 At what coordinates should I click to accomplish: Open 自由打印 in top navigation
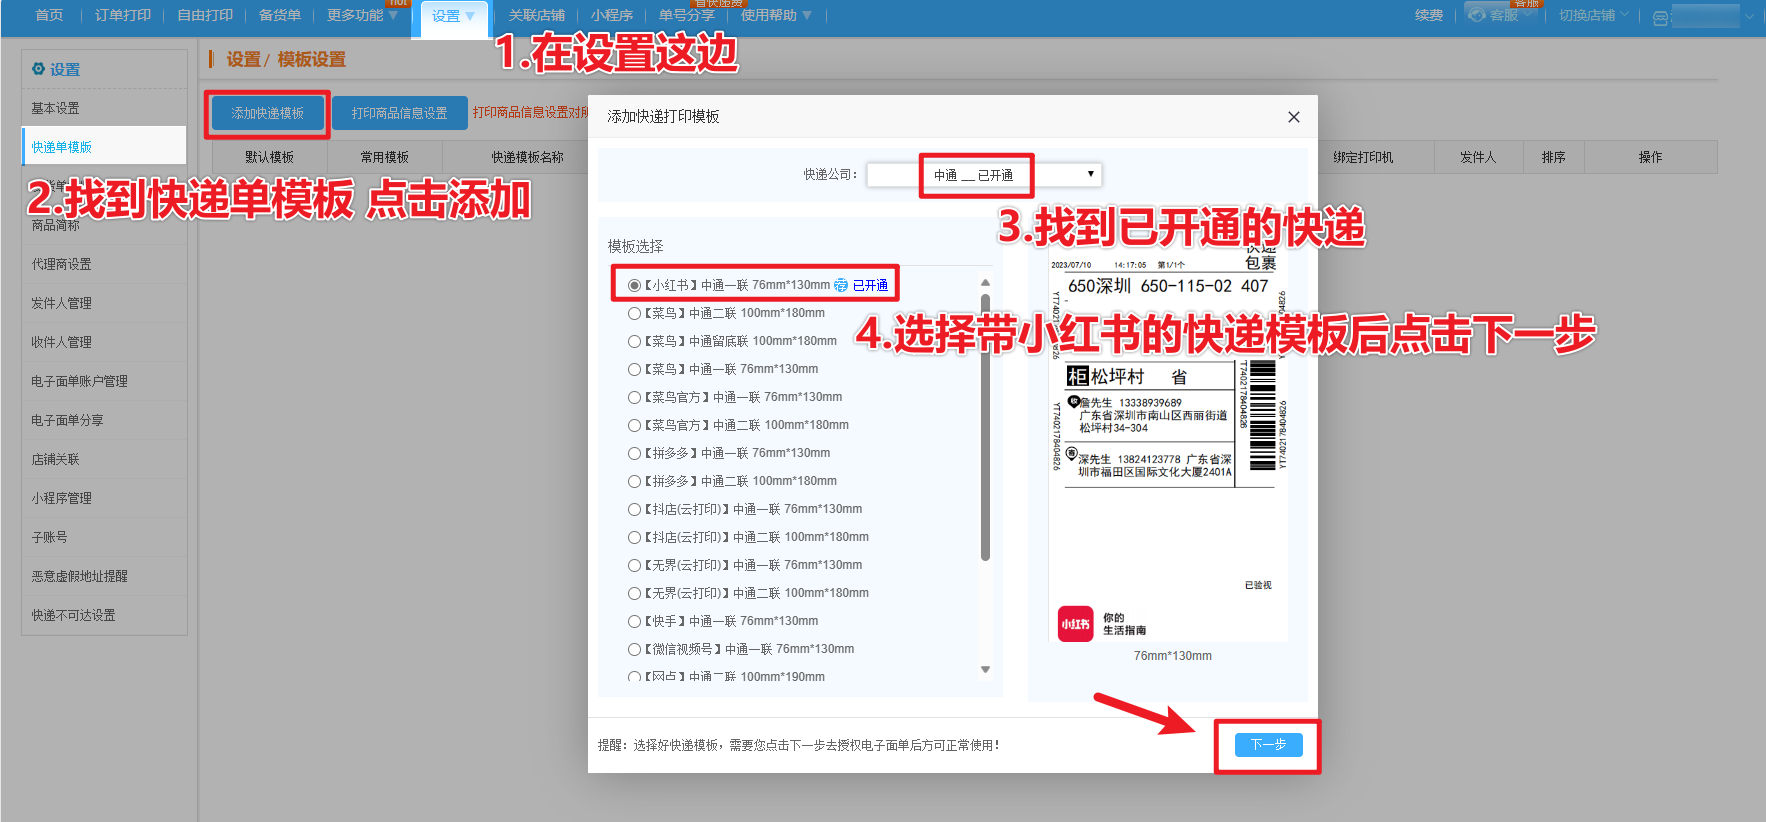pyautogui.click(x=205, y=15)
